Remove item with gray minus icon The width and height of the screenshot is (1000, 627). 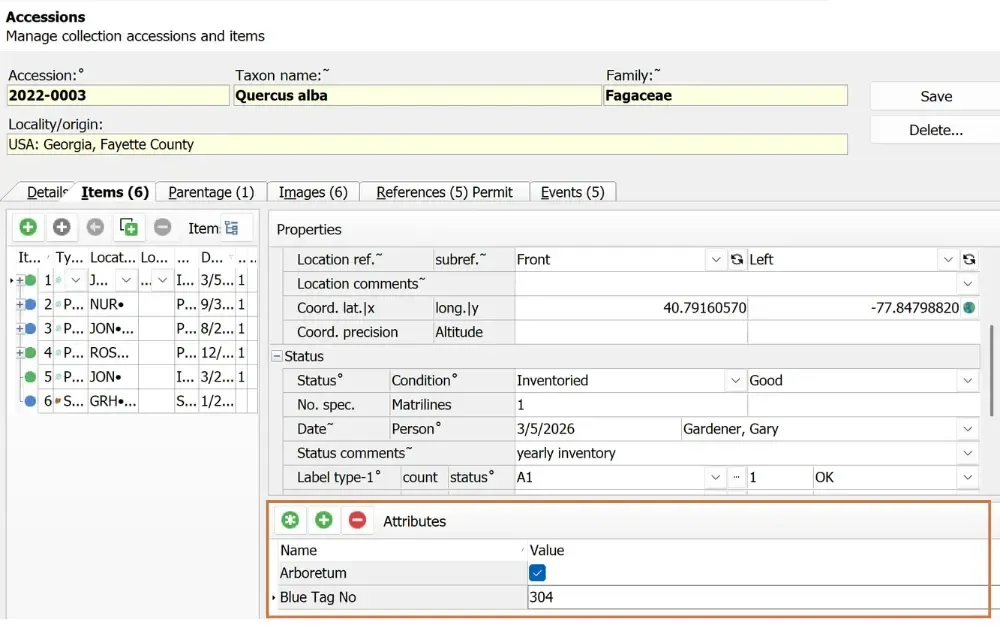[x=163, y=227]
